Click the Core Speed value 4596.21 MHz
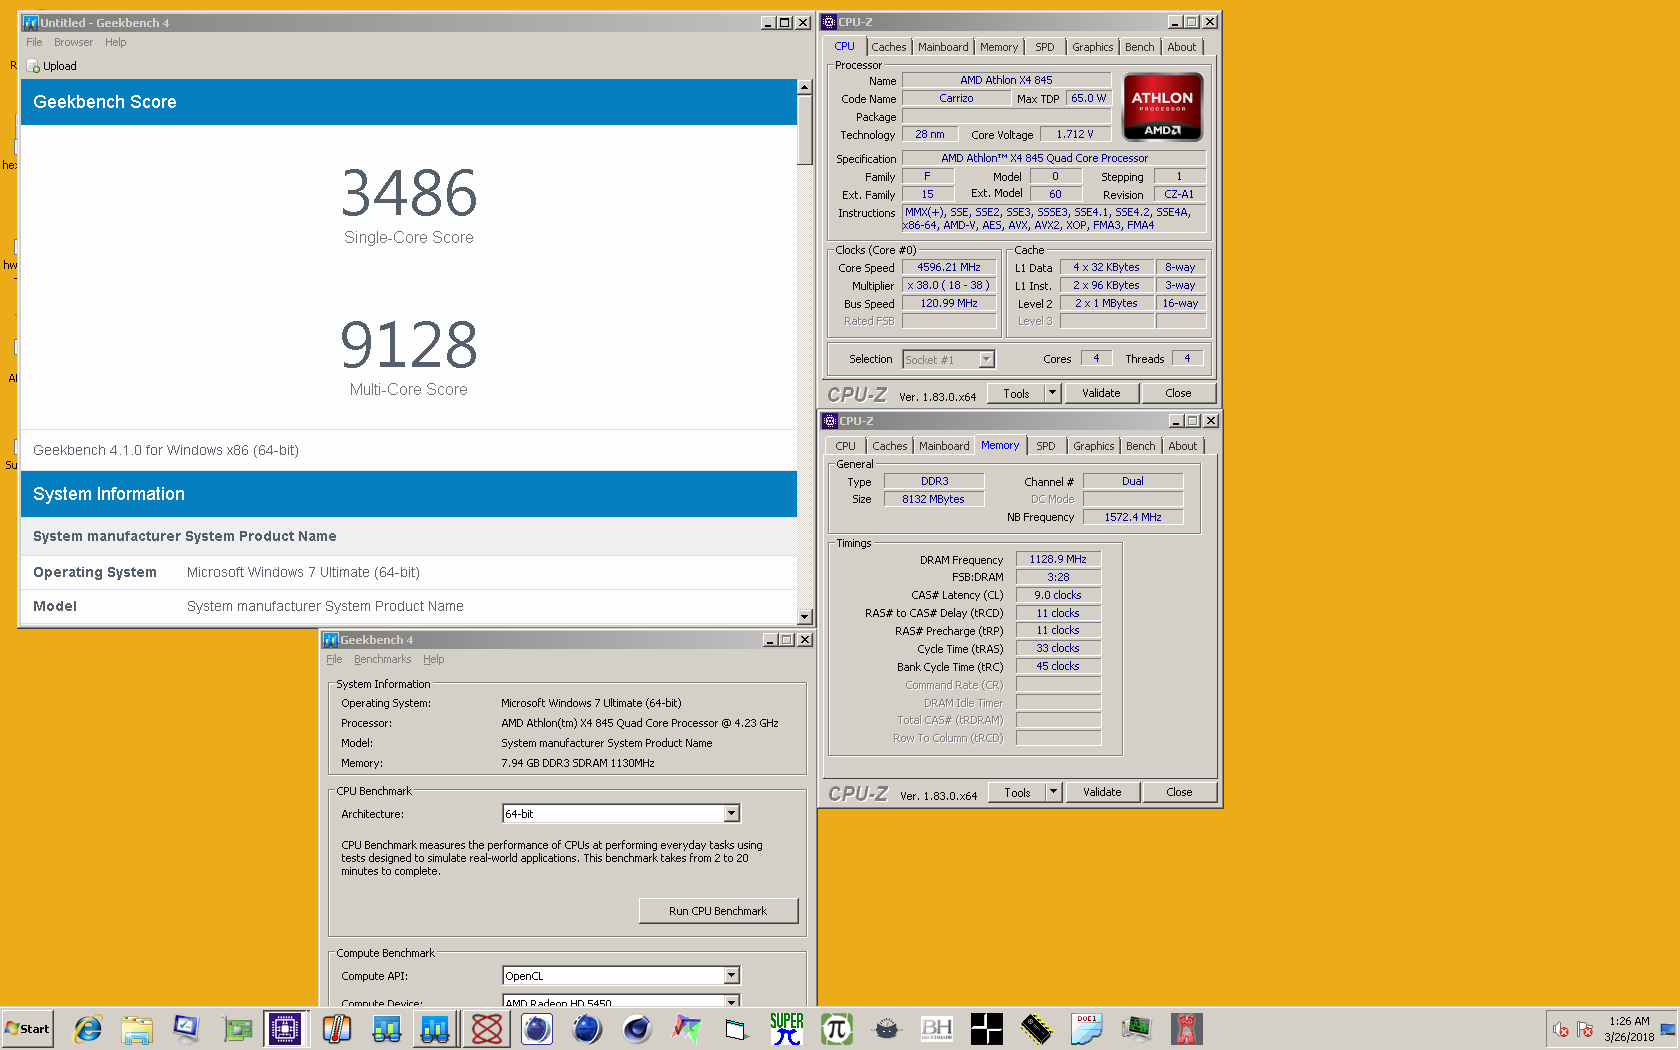 (x=949, y=267)
